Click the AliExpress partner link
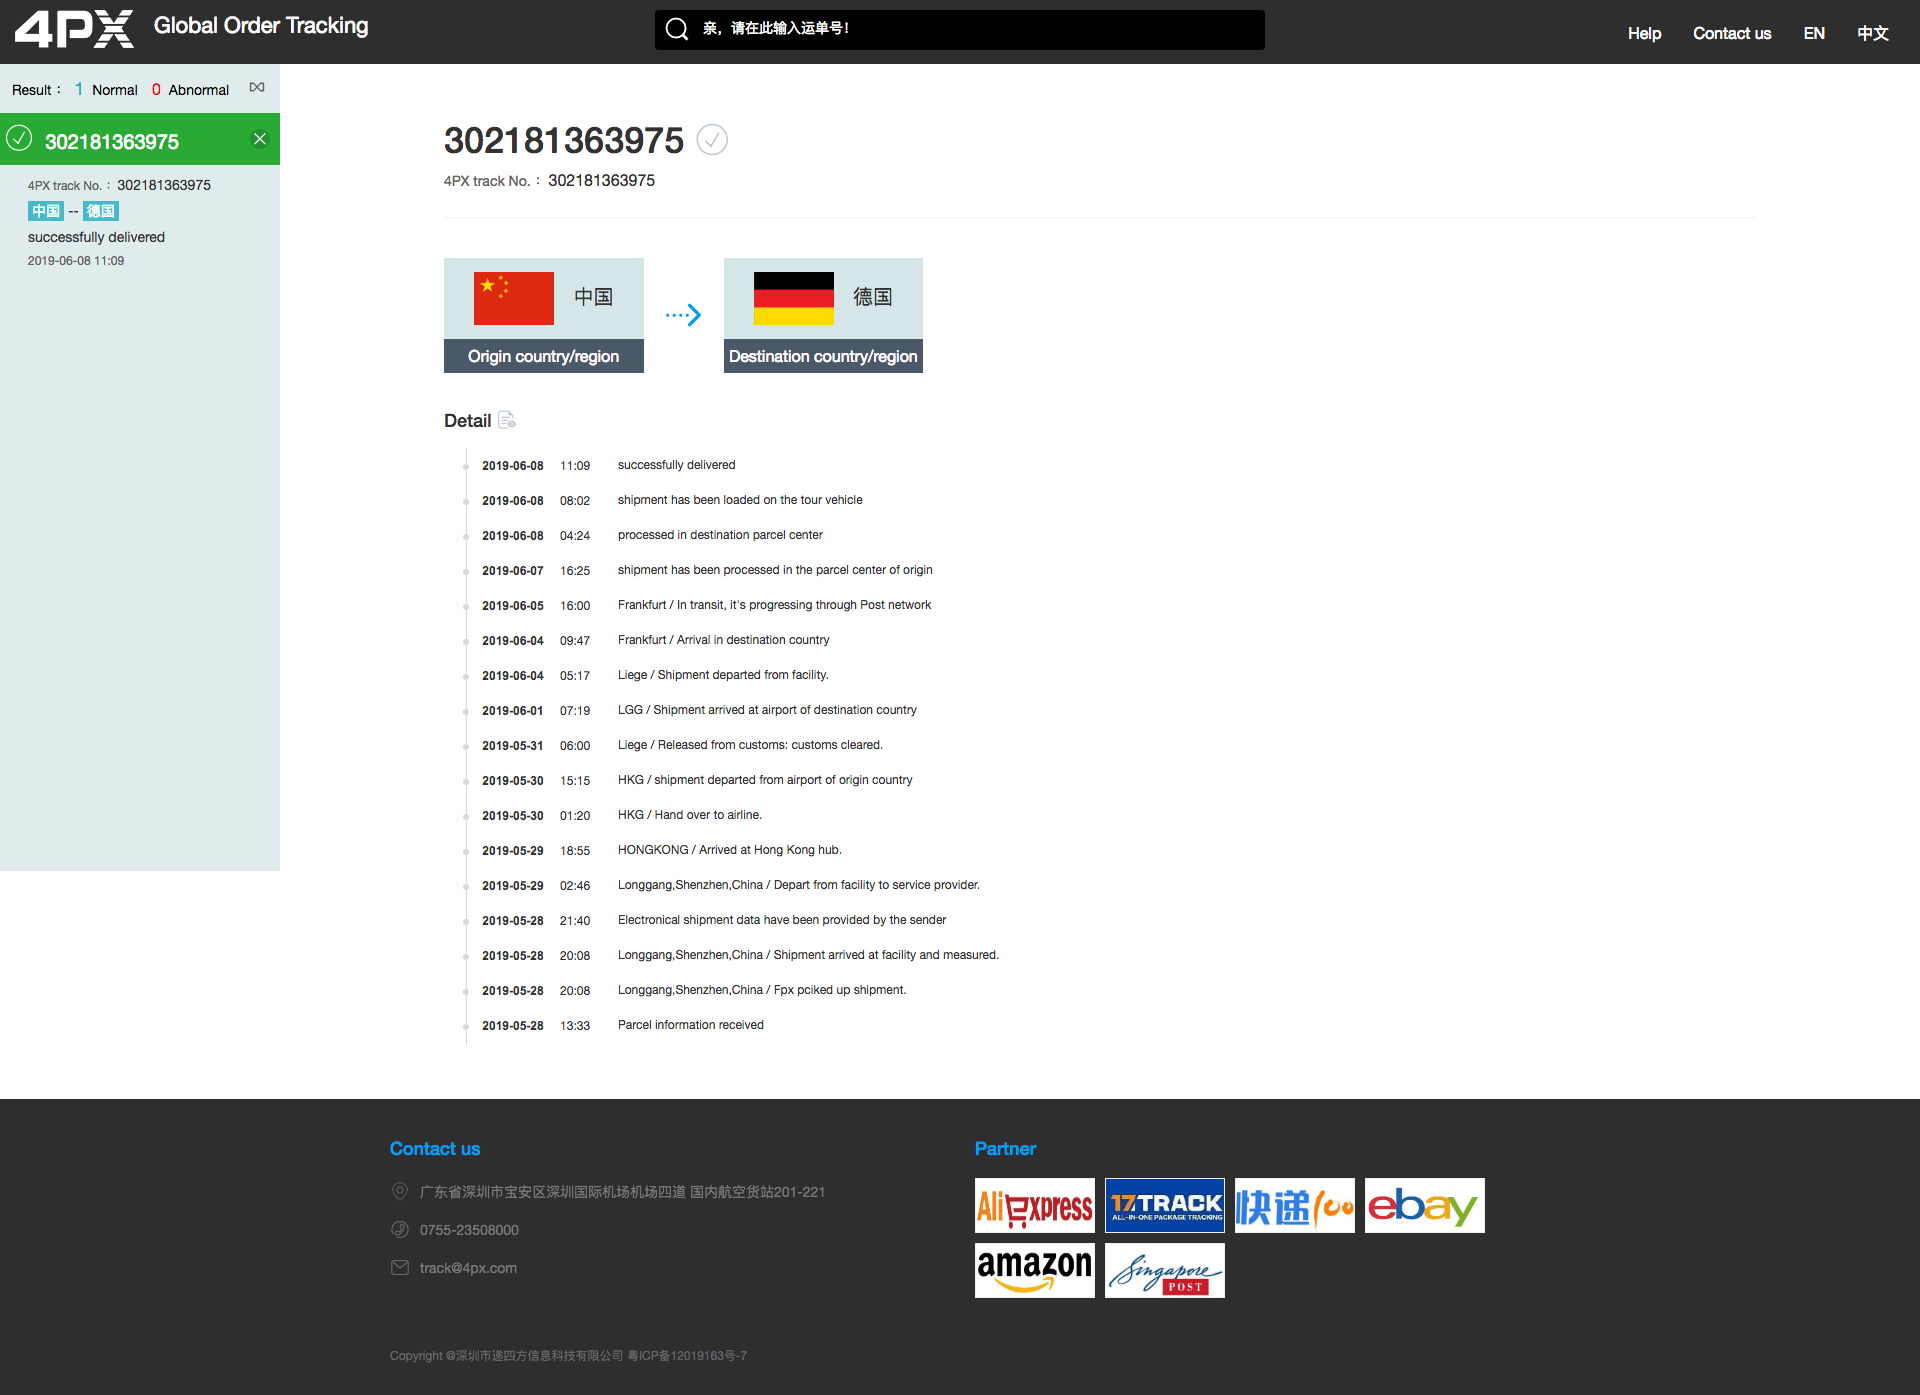Viewport: 1920px width, 1395px height. (1035, 1206)
